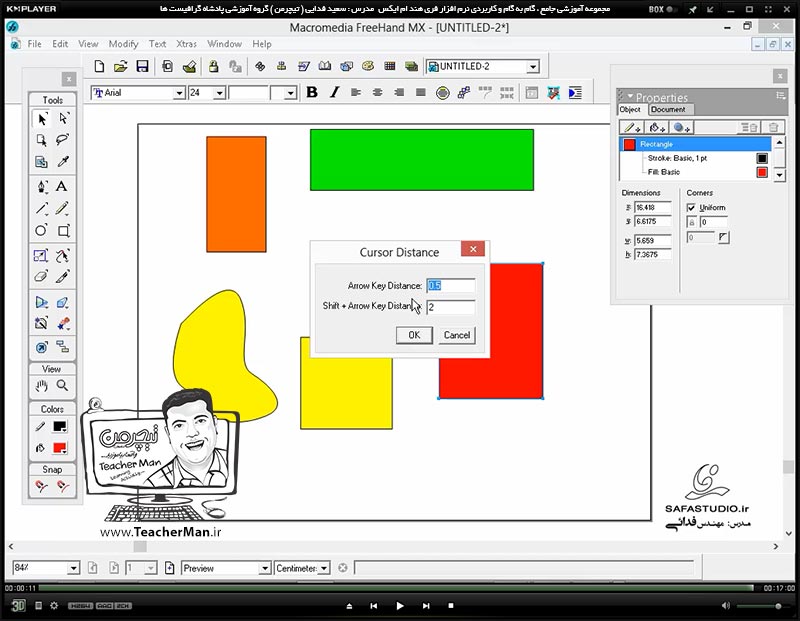Click the New document icon
This screenshot has width=800, height=621.
(x=99, y=66)
